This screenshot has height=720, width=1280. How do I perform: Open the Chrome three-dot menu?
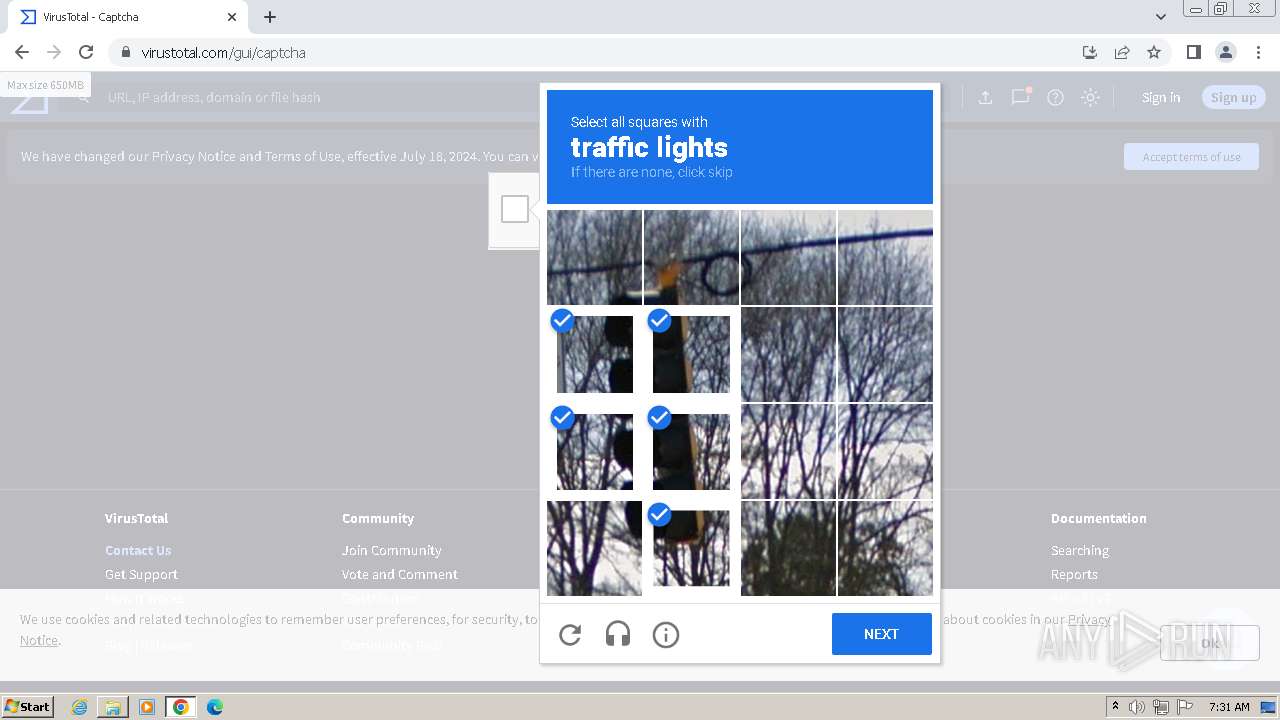click(1258, 52)
